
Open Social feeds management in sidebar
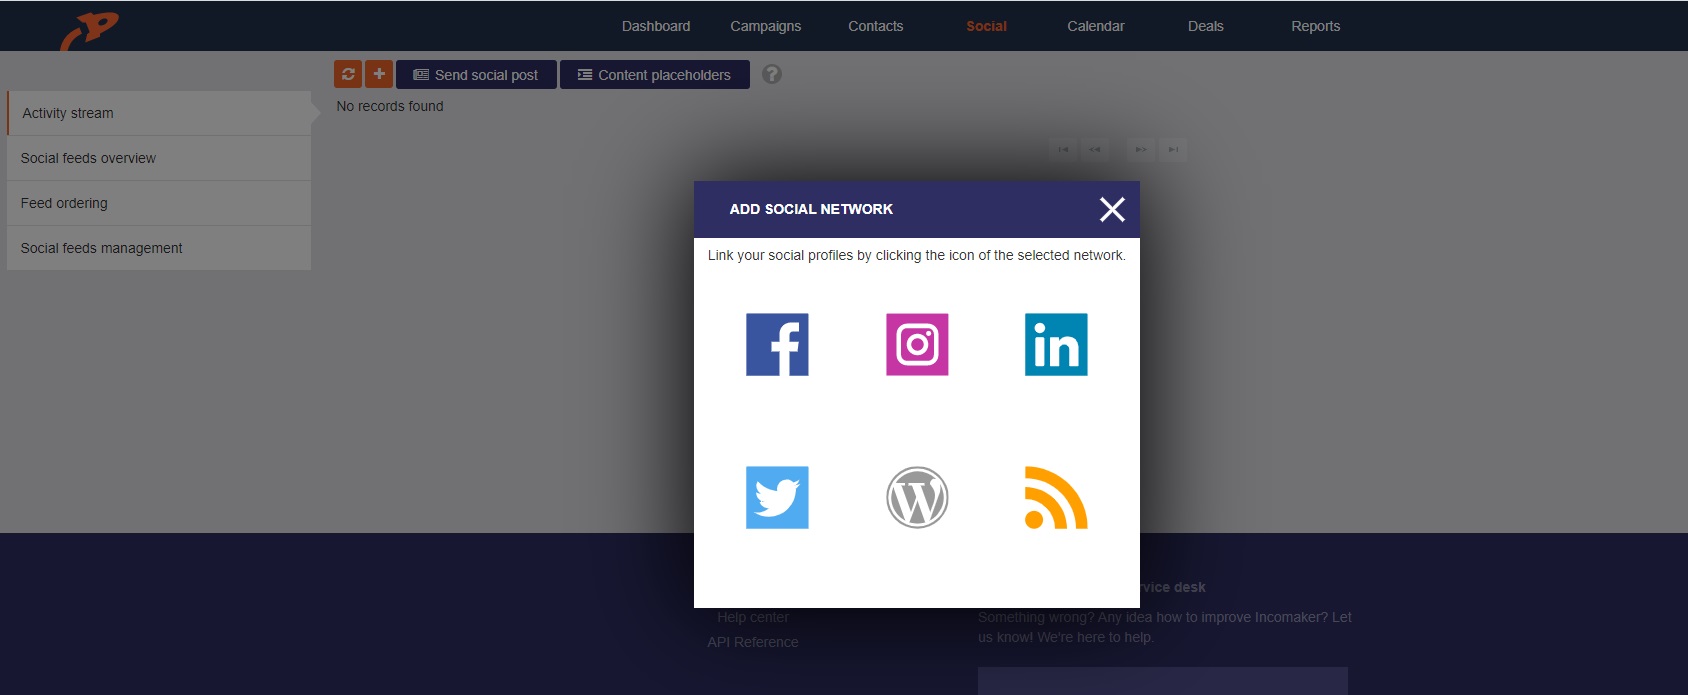pos(159,248)
